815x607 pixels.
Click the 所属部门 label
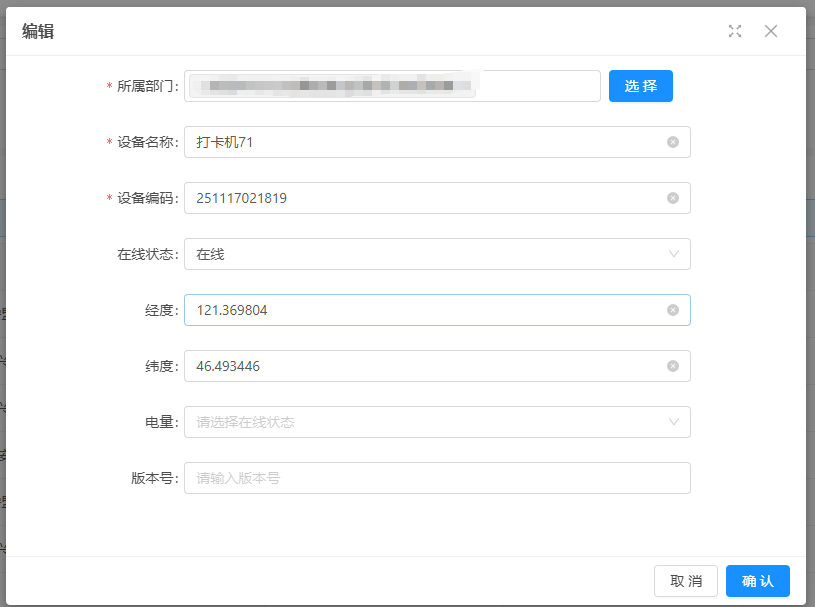[x=148, y=86]
